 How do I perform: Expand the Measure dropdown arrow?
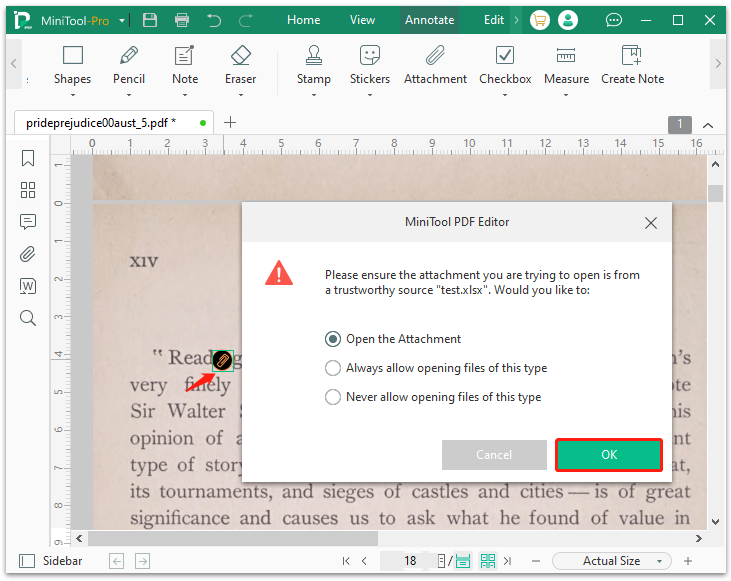point(566,95)
